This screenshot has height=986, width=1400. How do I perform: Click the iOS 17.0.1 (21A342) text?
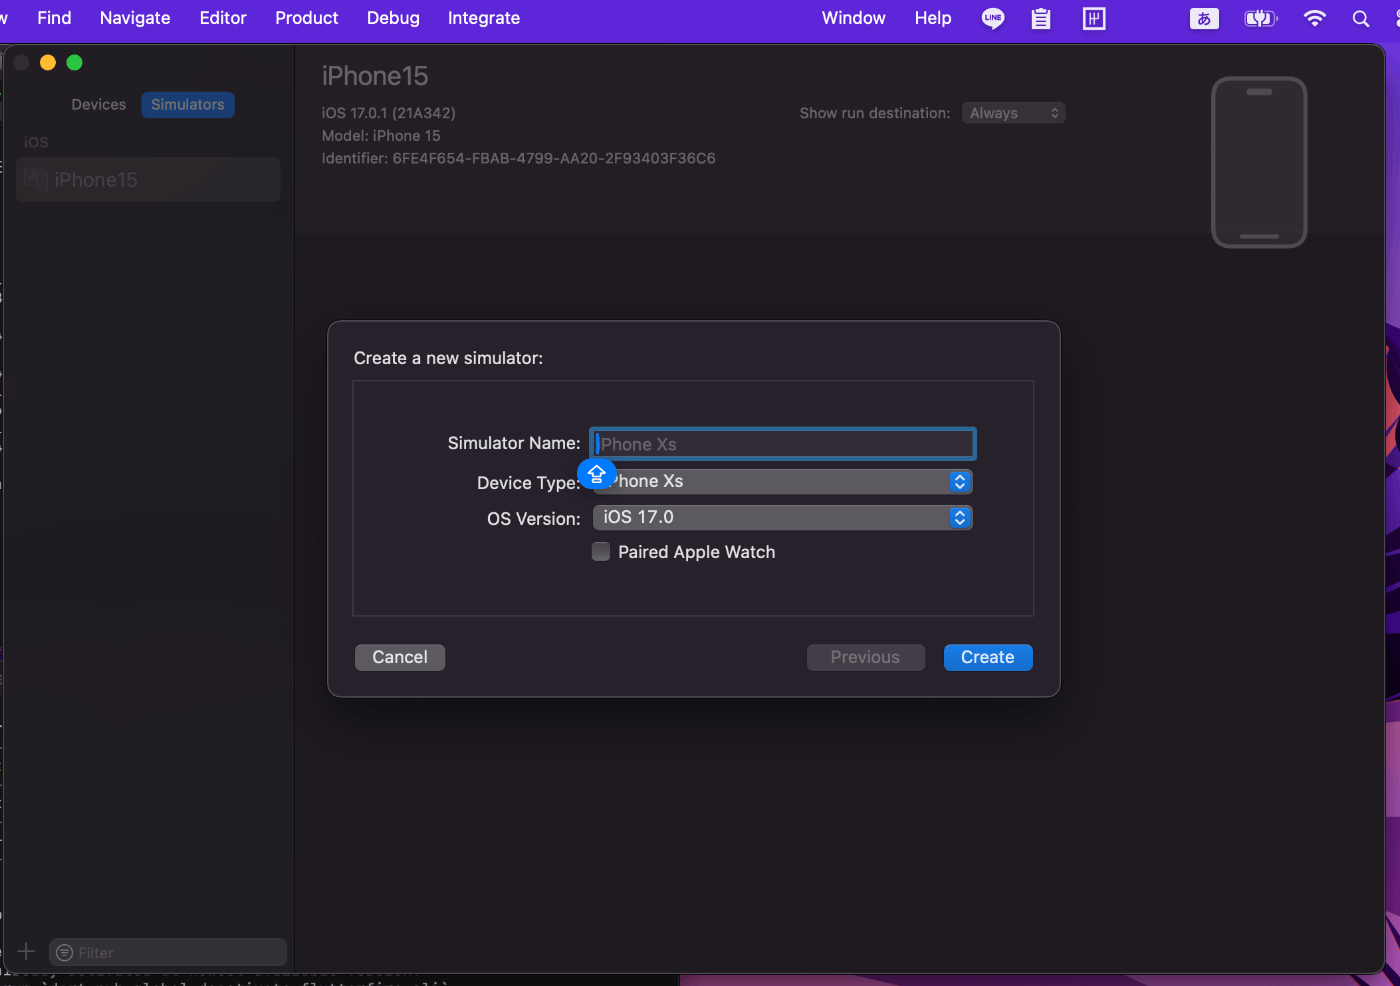click(388, 113)
